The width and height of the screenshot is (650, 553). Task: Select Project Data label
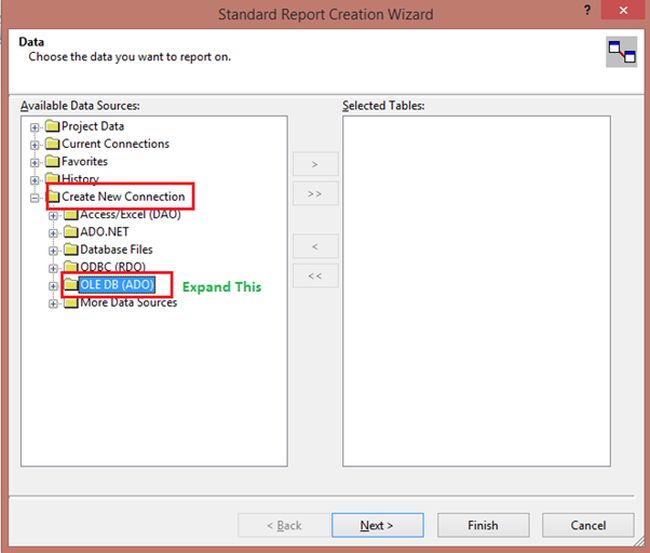coord(93,126)
